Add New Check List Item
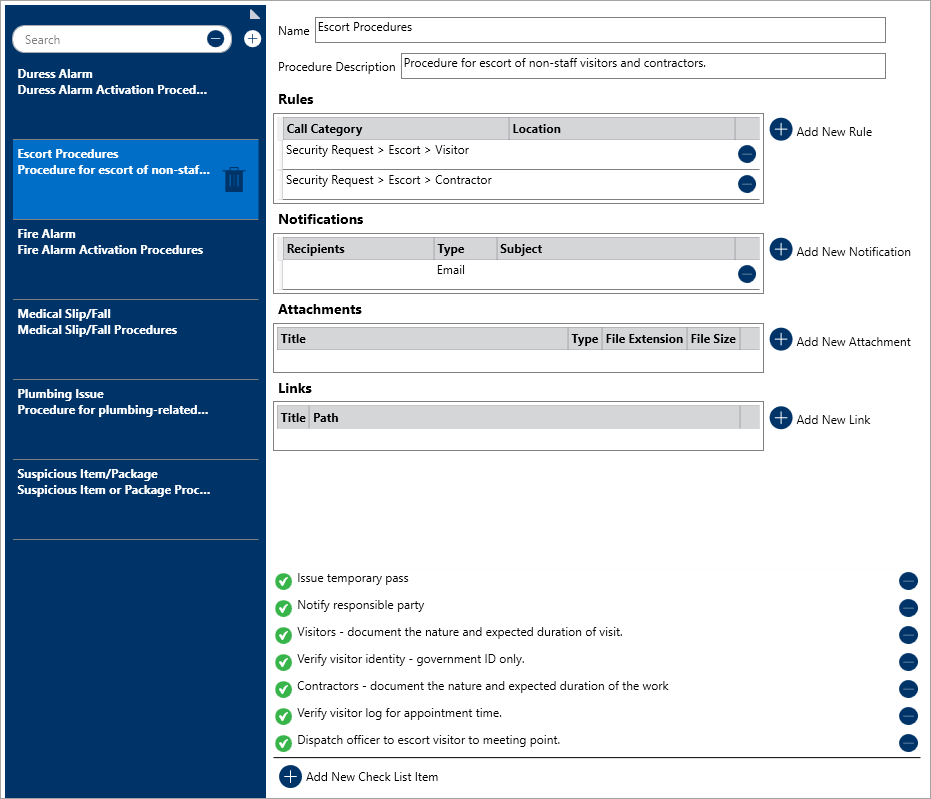Image resolution: width=931 pixels, height=799 pixels. (290, 777)
